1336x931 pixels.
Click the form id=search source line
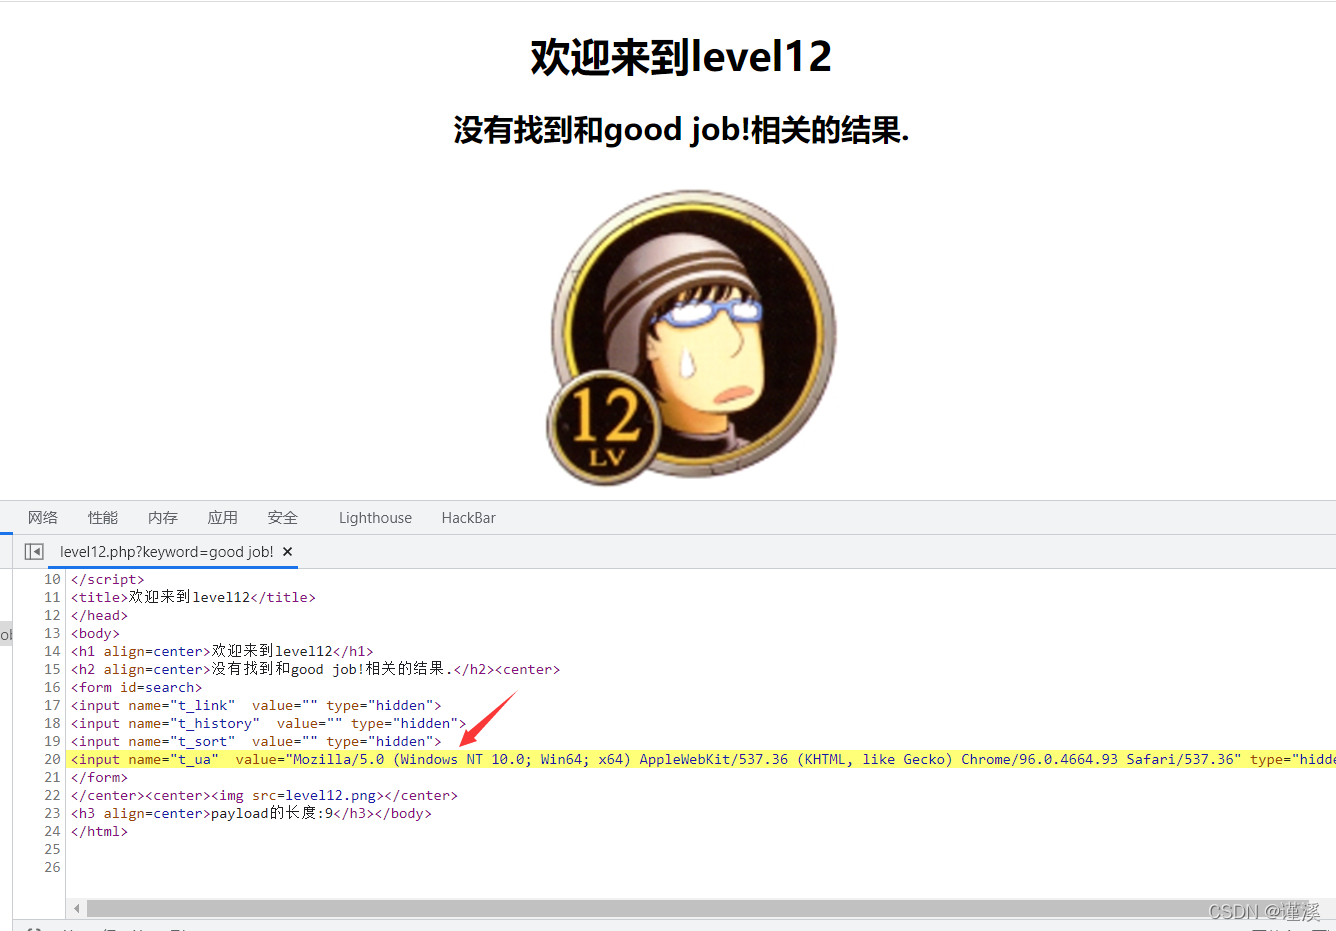pos(136,687)
